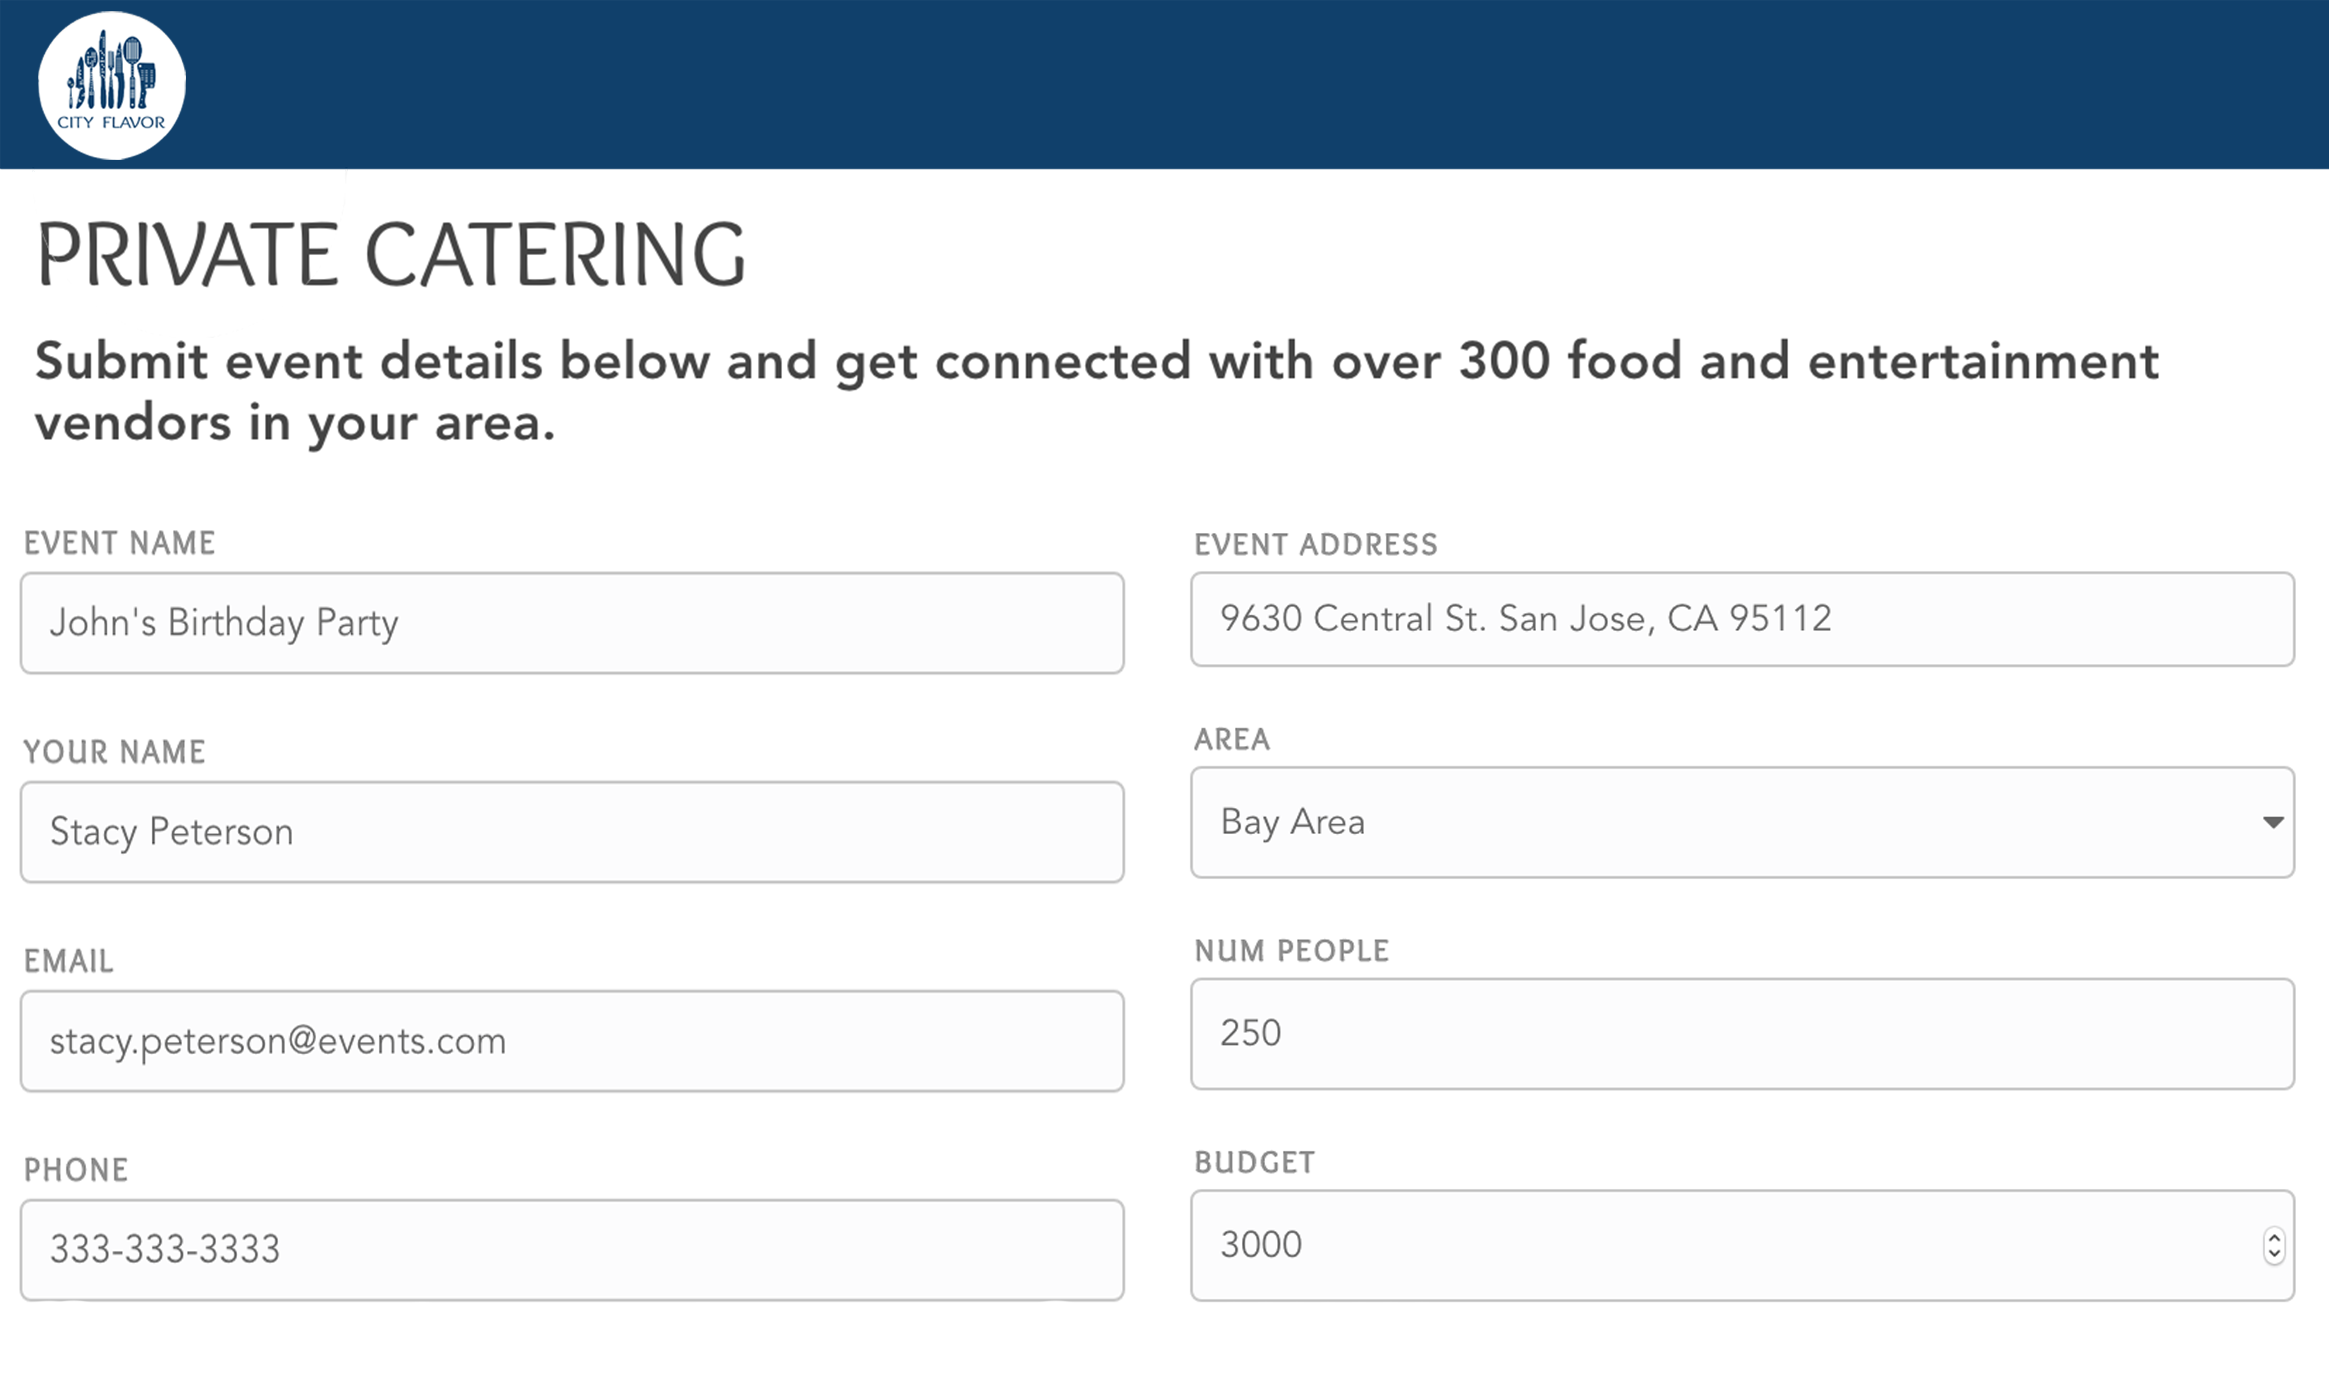Select the AREA label text
Viewport: 2329px width, 1384px height.
click(x=1232, y=739)
